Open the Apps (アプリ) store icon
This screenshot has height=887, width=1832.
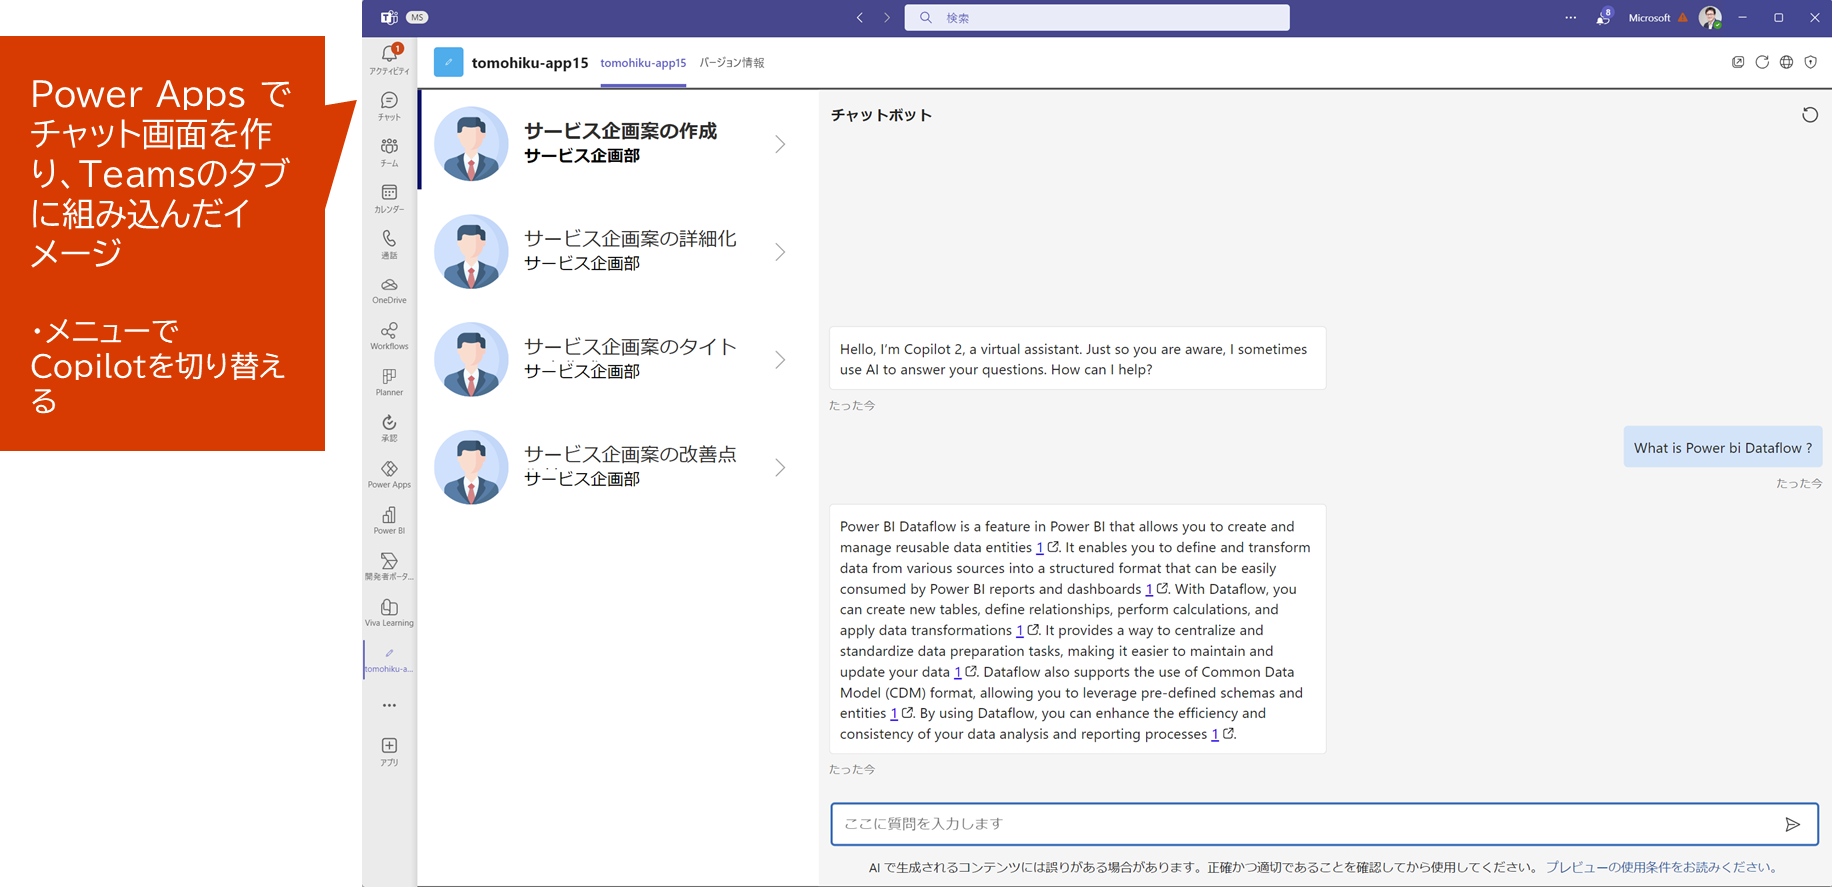click(x=389, y=751)
